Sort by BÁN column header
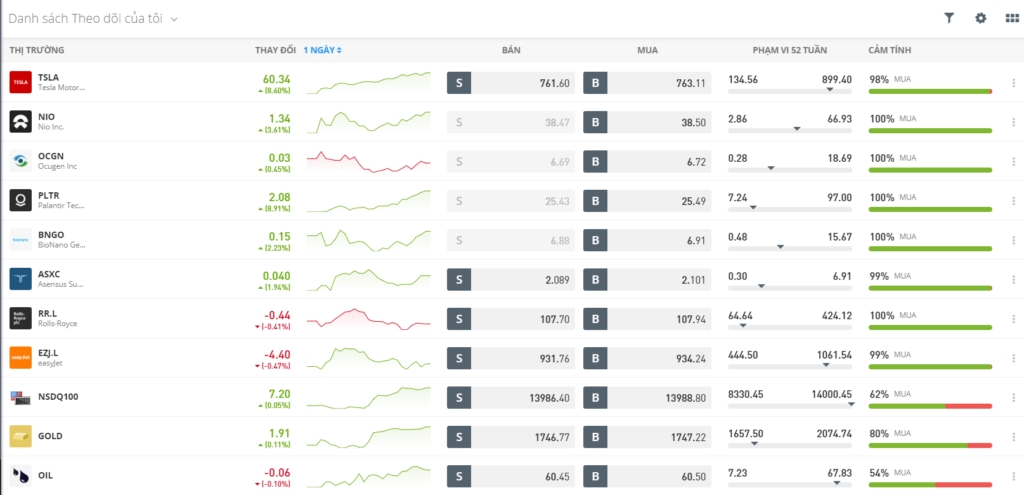This screenshot has width=1024, height=495. [x=511, y=50]
